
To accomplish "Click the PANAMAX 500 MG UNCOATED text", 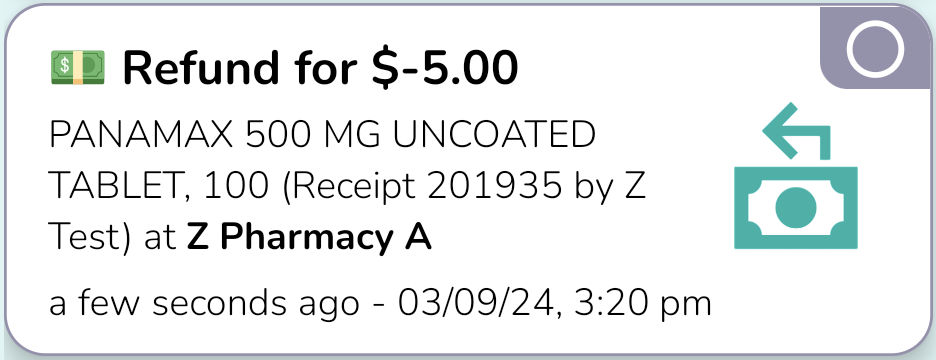I will pos(322,135).
